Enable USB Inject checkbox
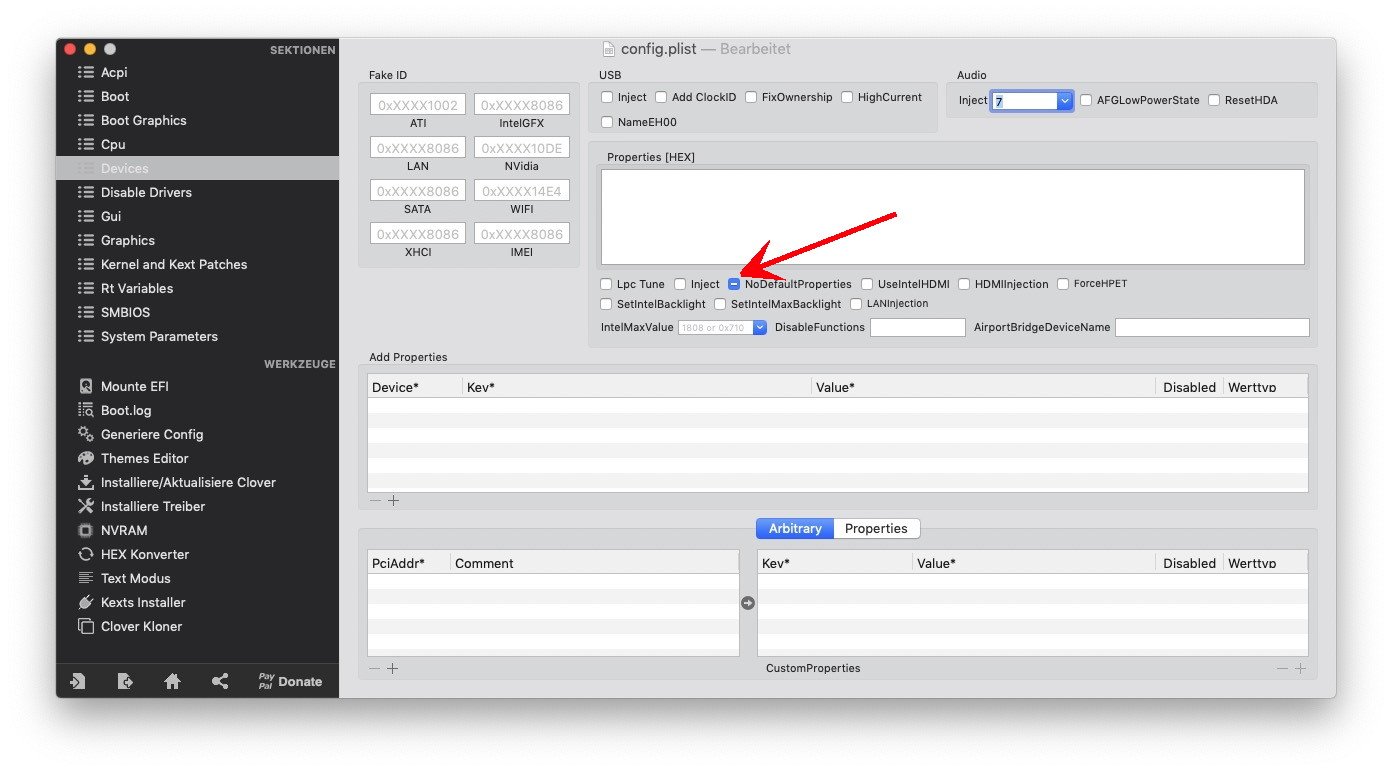Viewport: 1392px width, 772px height. [x=607, y=97]
